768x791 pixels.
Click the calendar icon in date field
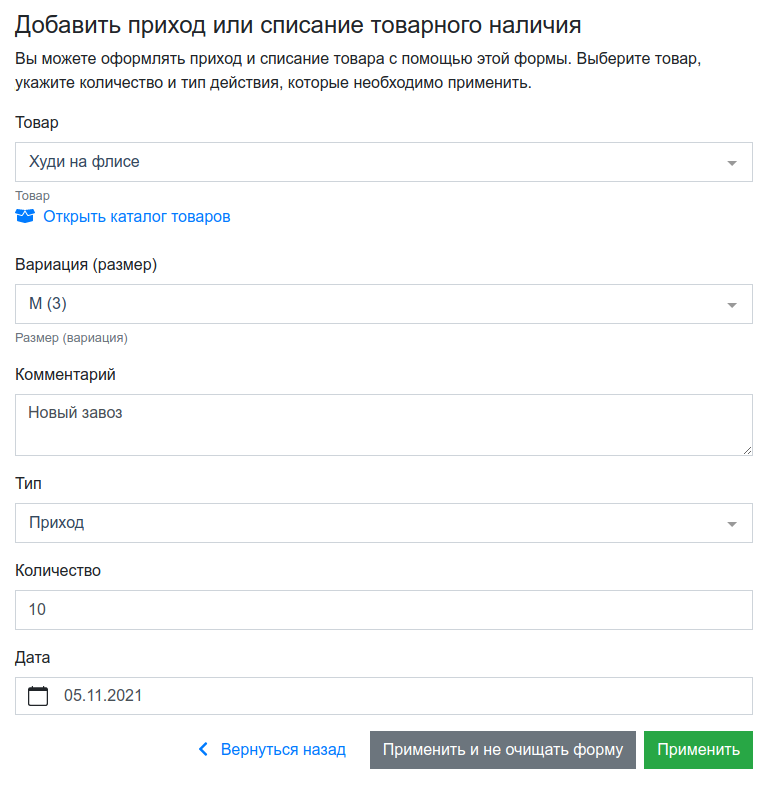tap(38, 696)
